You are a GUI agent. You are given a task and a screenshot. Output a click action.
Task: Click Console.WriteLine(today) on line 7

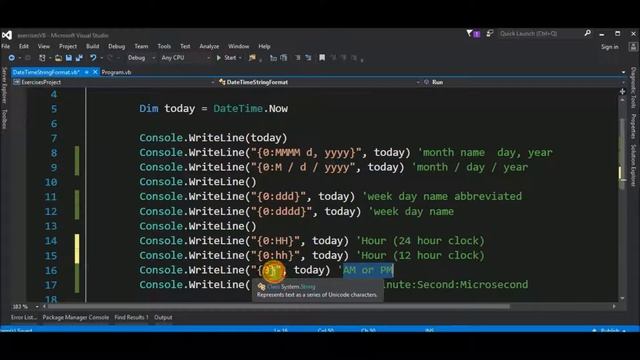213,138
